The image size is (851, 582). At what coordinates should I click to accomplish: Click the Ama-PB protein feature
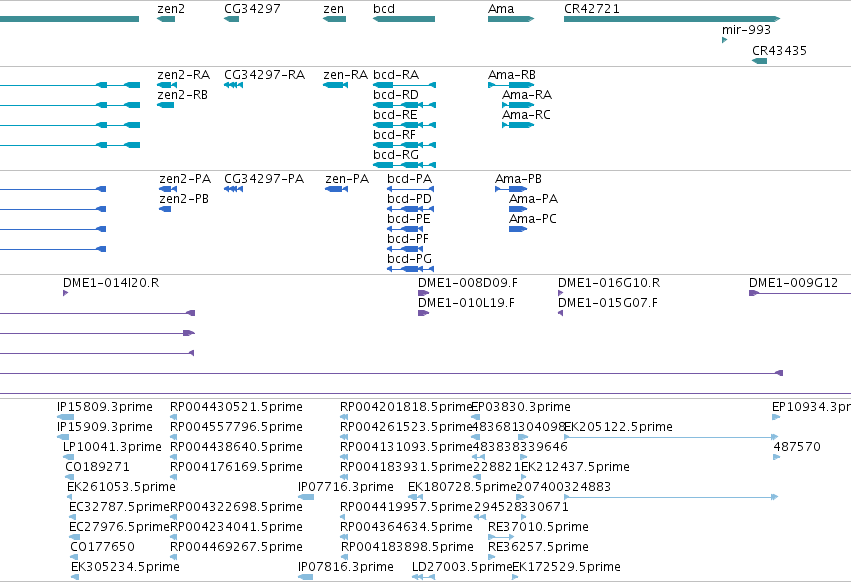click(511, 189)
